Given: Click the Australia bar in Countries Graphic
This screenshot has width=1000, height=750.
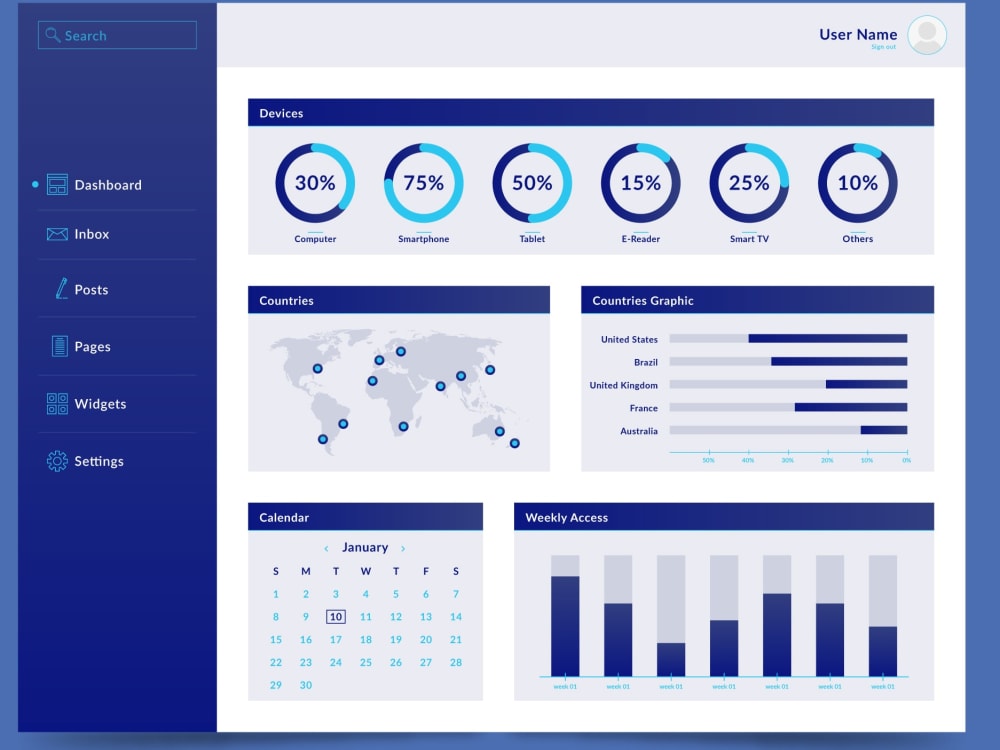Looking at the screenshot, I should click(788, 430).
